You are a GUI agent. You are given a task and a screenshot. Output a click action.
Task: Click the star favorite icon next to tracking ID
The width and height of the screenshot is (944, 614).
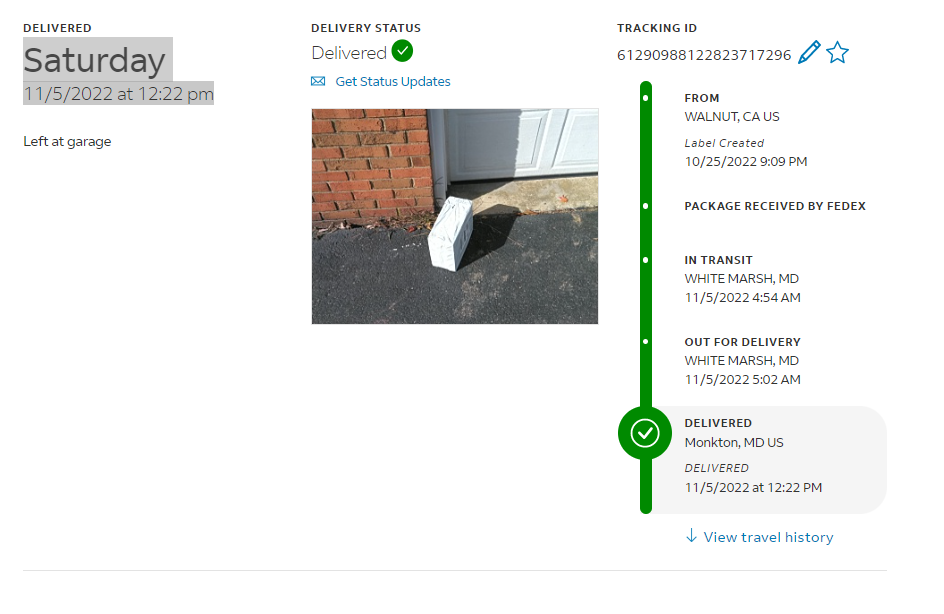[x=837, y=53]
